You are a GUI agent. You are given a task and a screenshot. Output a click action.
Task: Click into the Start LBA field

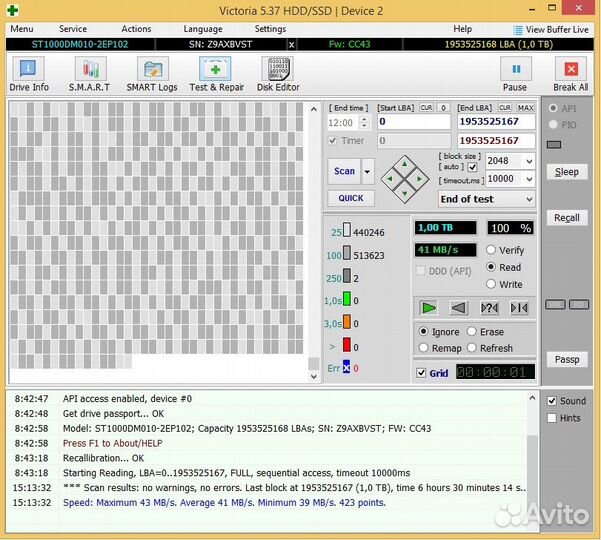pyautogui.click(x=413, y=121)
